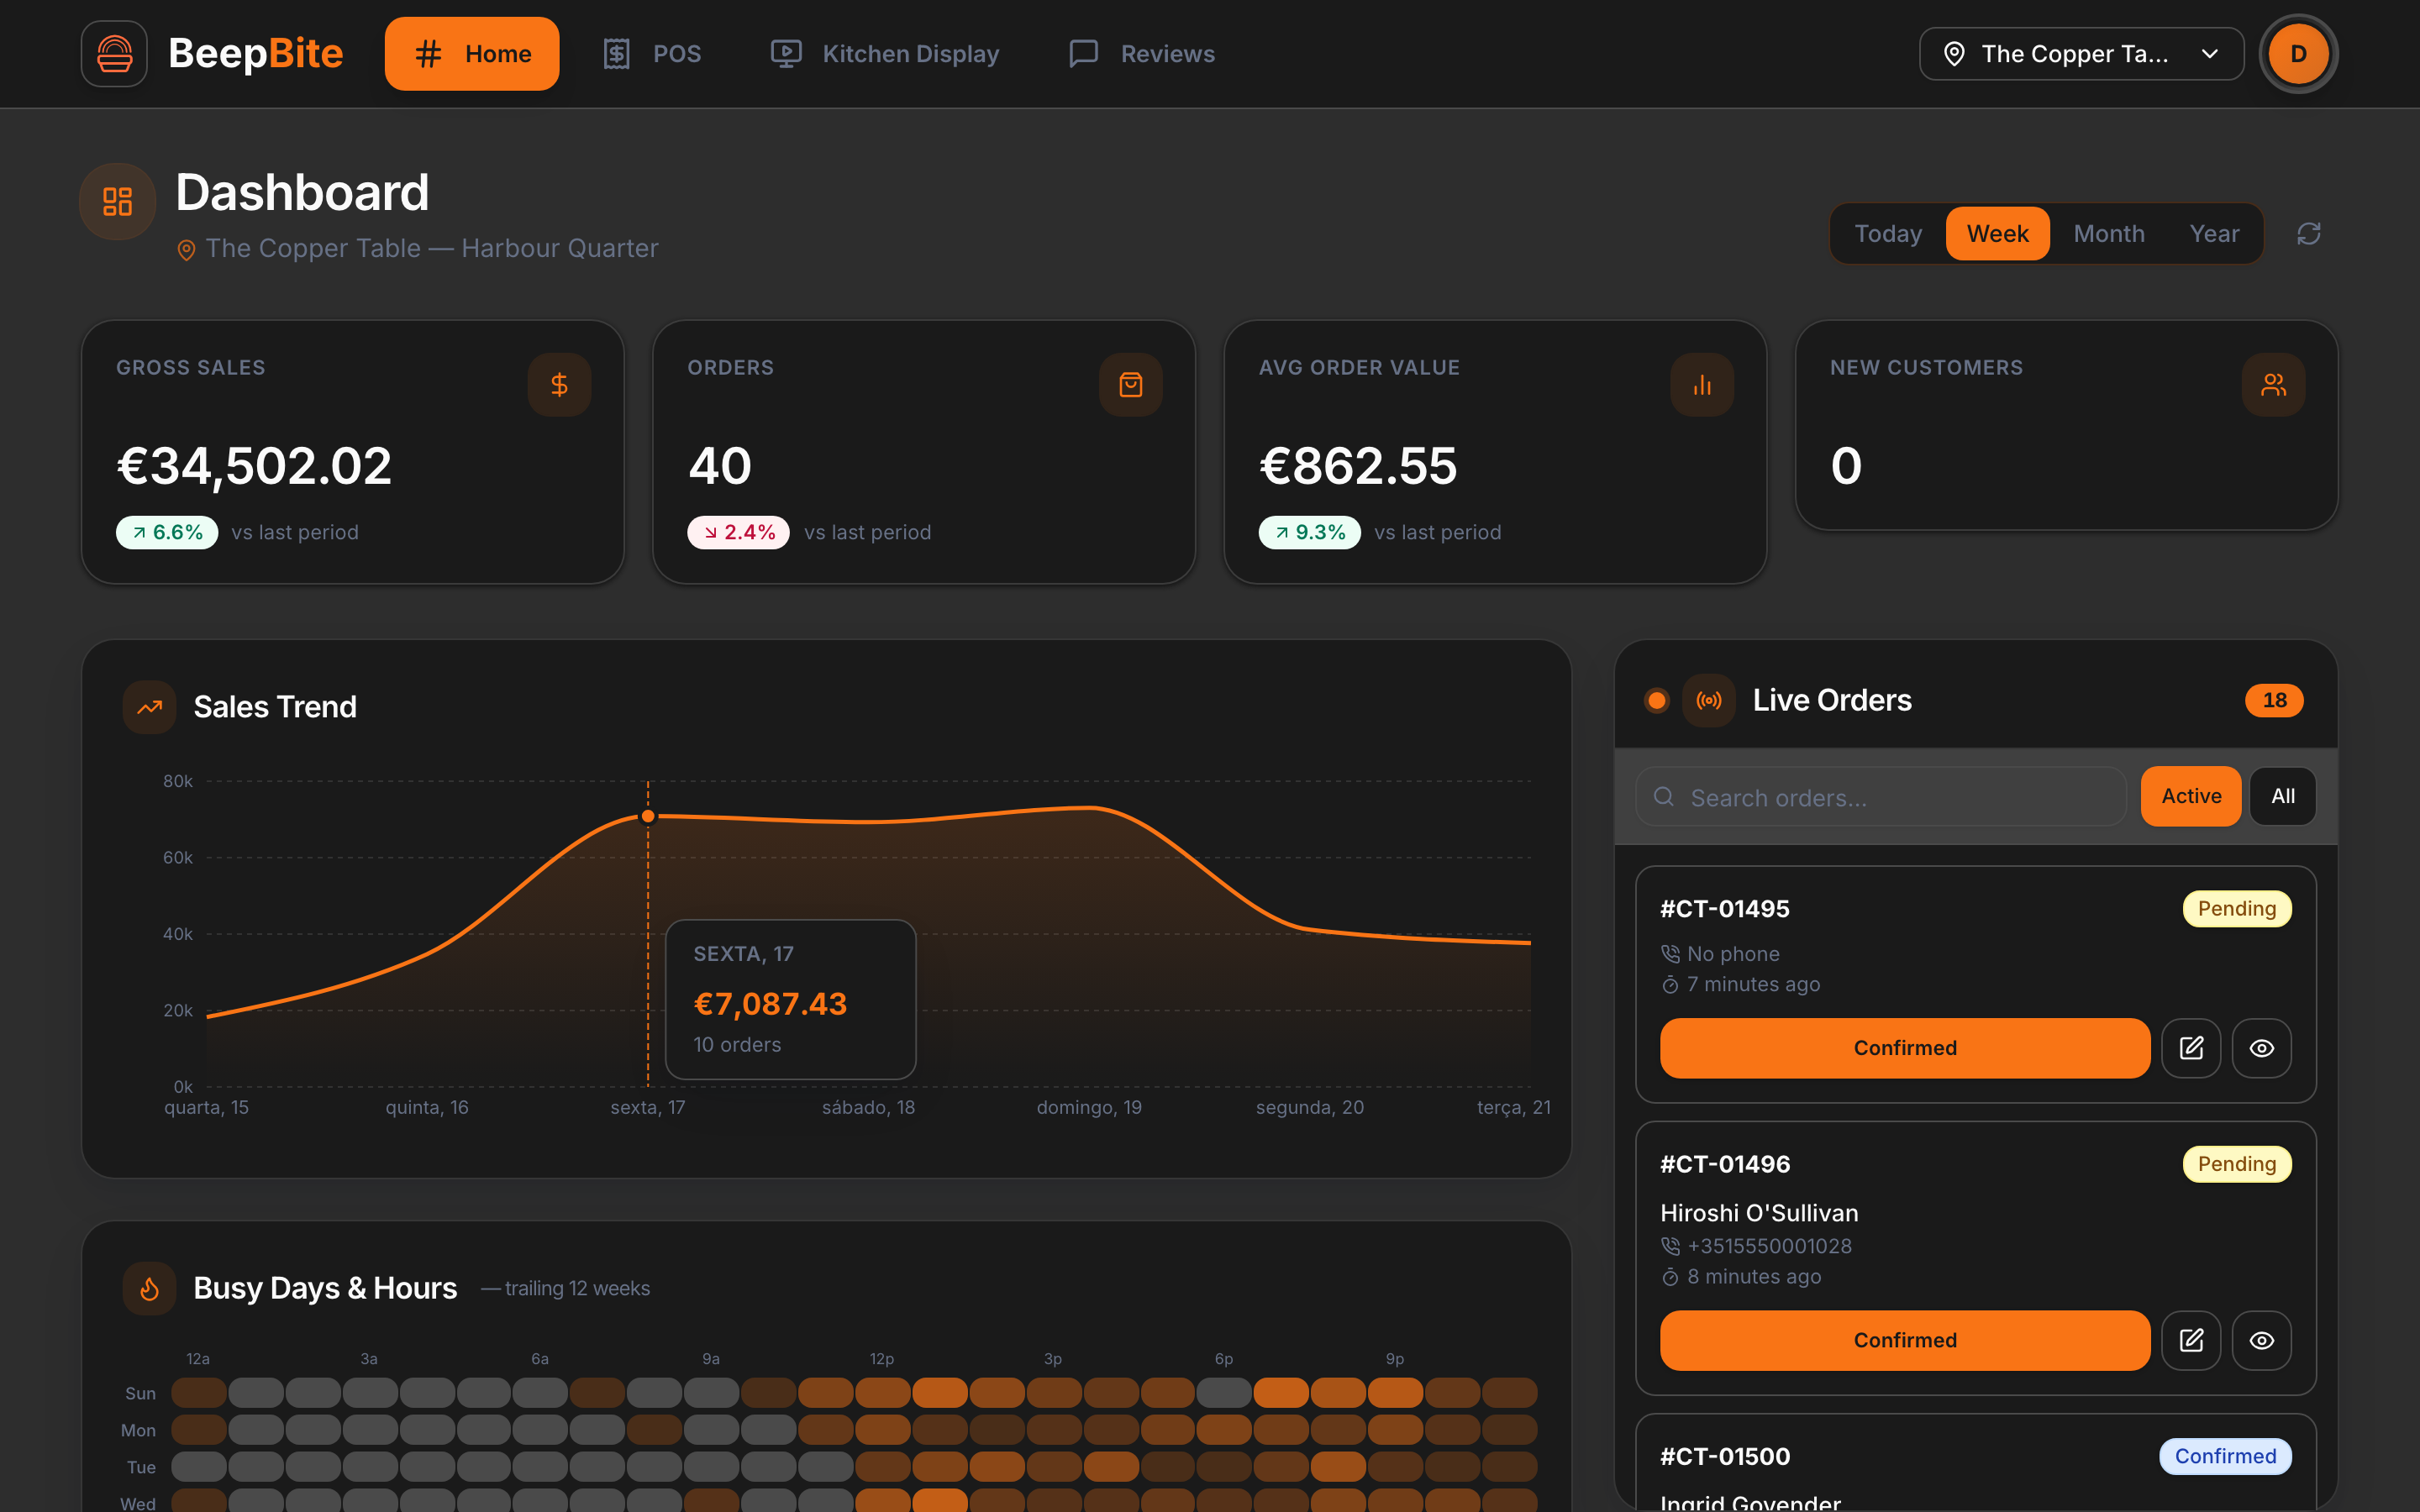Refresh the dashboard data
Viewport: 2420px width, 1512px height.
click(2308, 234)
